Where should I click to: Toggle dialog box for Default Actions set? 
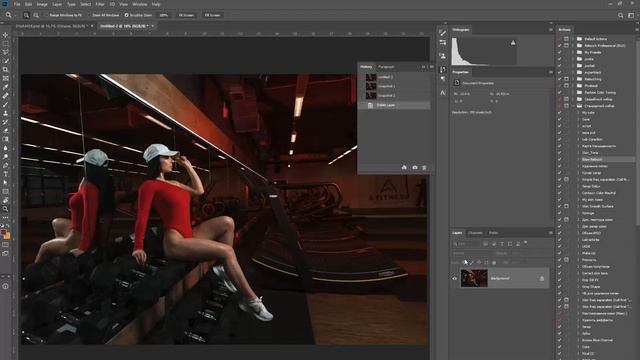(x=567, y=39)
